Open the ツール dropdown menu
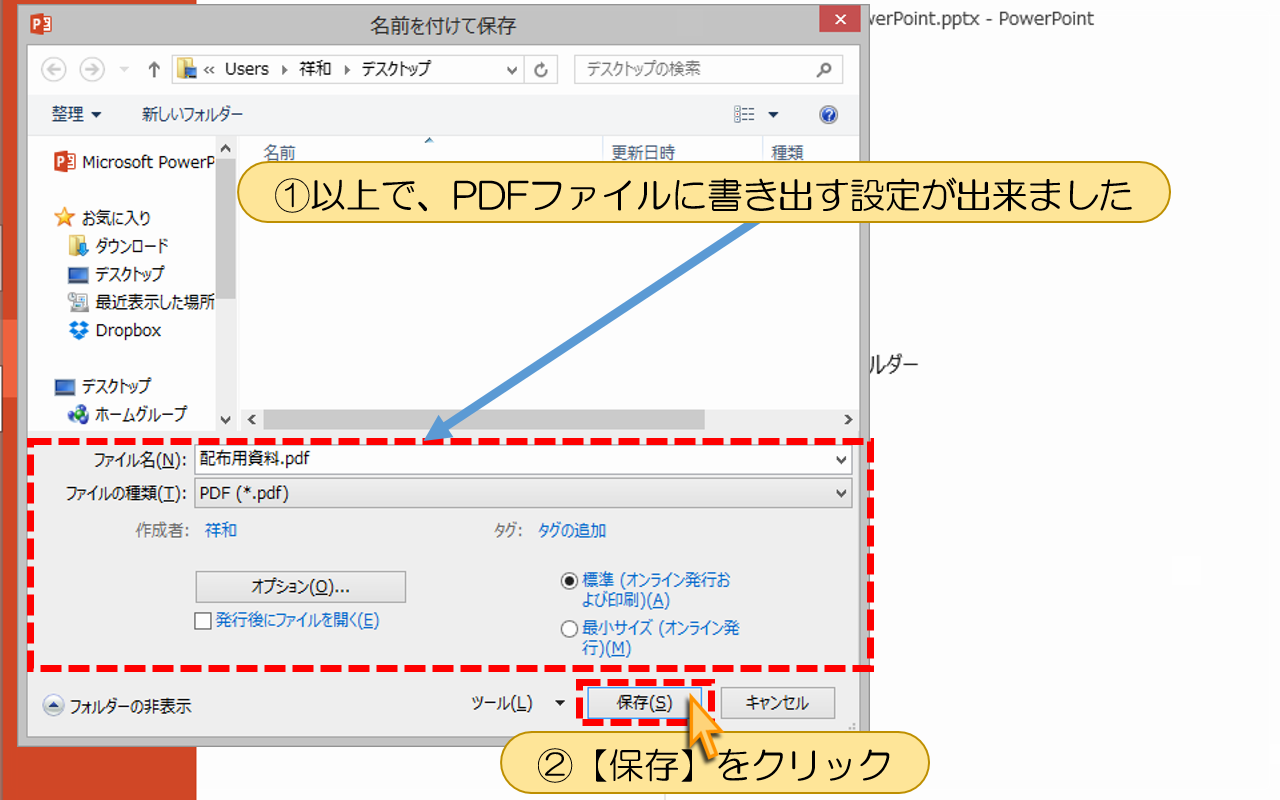This screenshot has height=800, width=1280. coord(519,704)
